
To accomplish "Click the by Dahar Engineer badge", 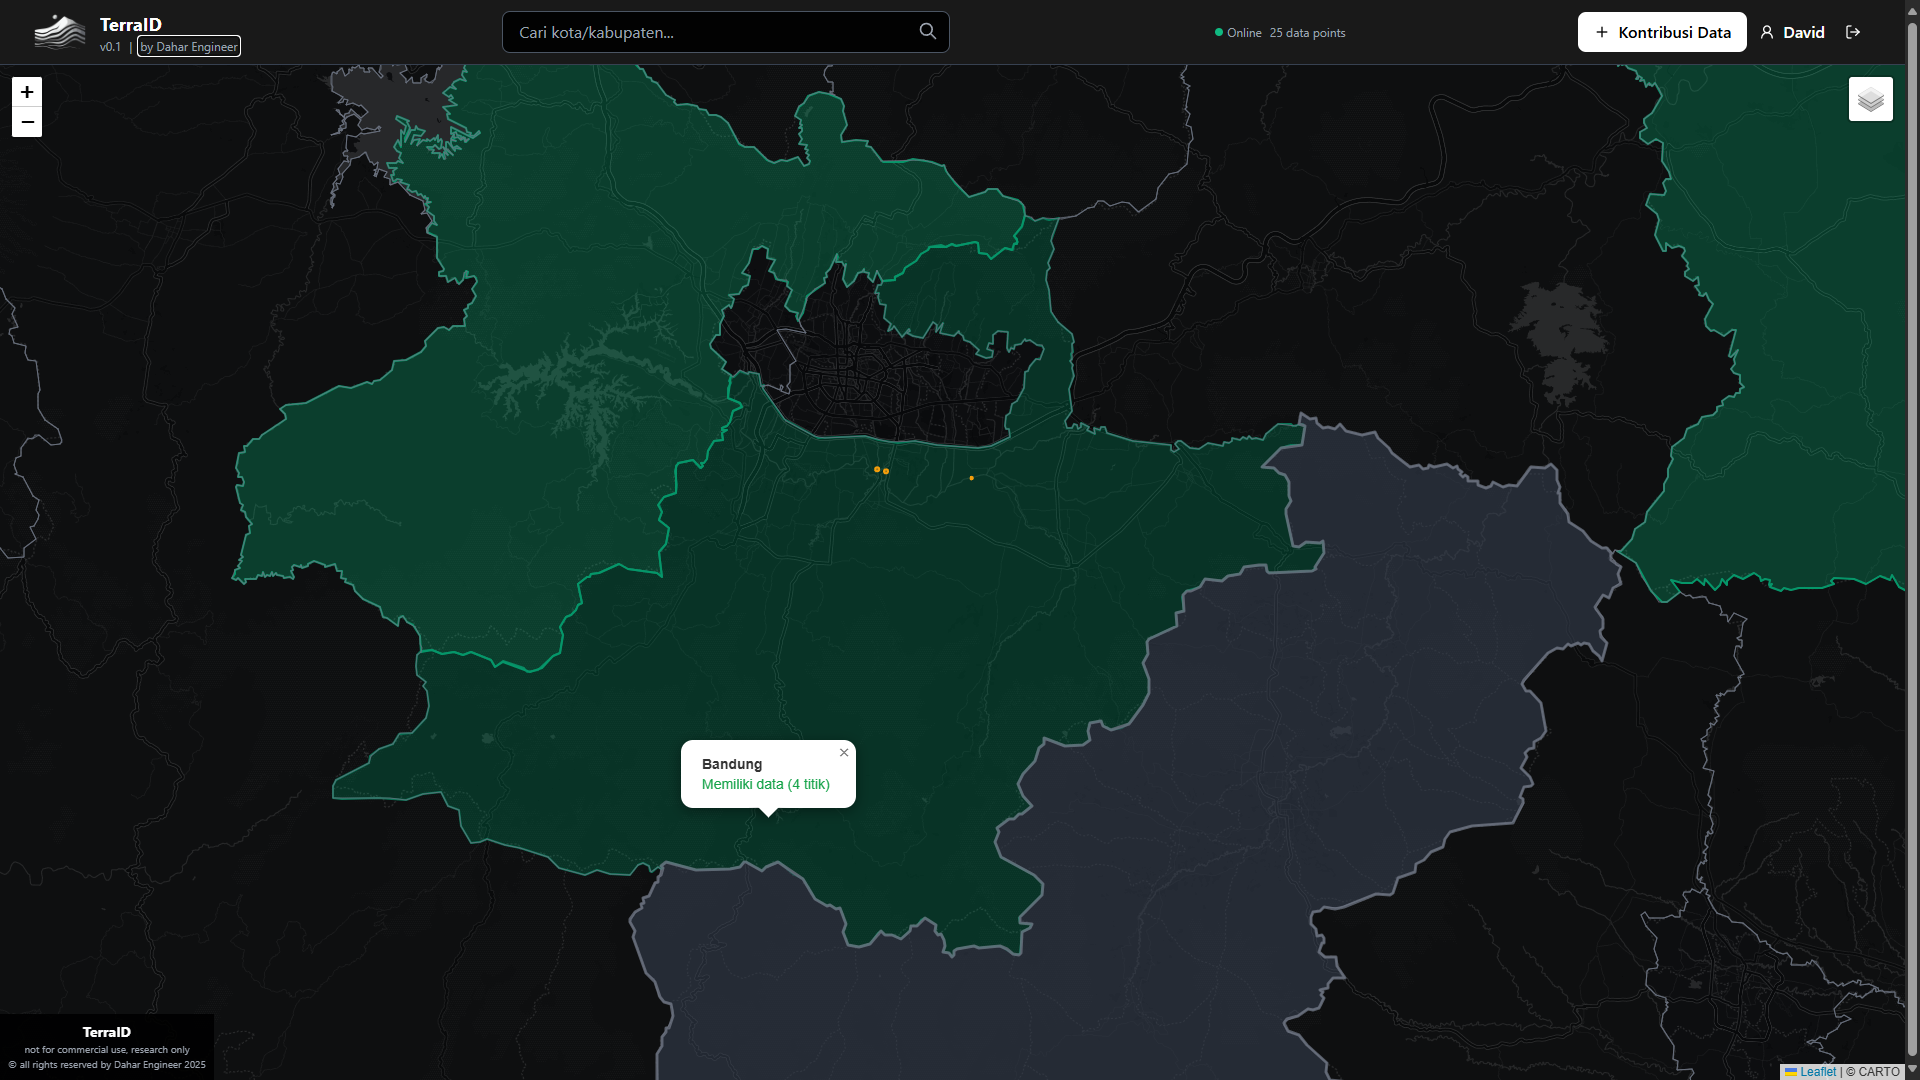I will [189, 47].
